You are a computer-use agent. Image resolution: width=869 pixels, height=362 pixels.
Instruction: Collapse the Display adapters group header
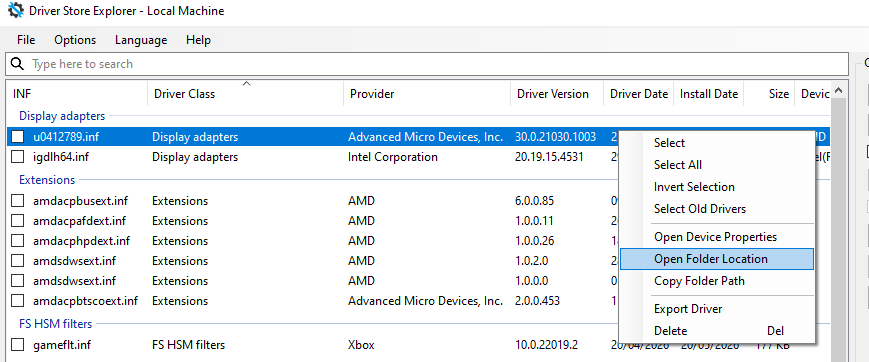click(62, 116)
